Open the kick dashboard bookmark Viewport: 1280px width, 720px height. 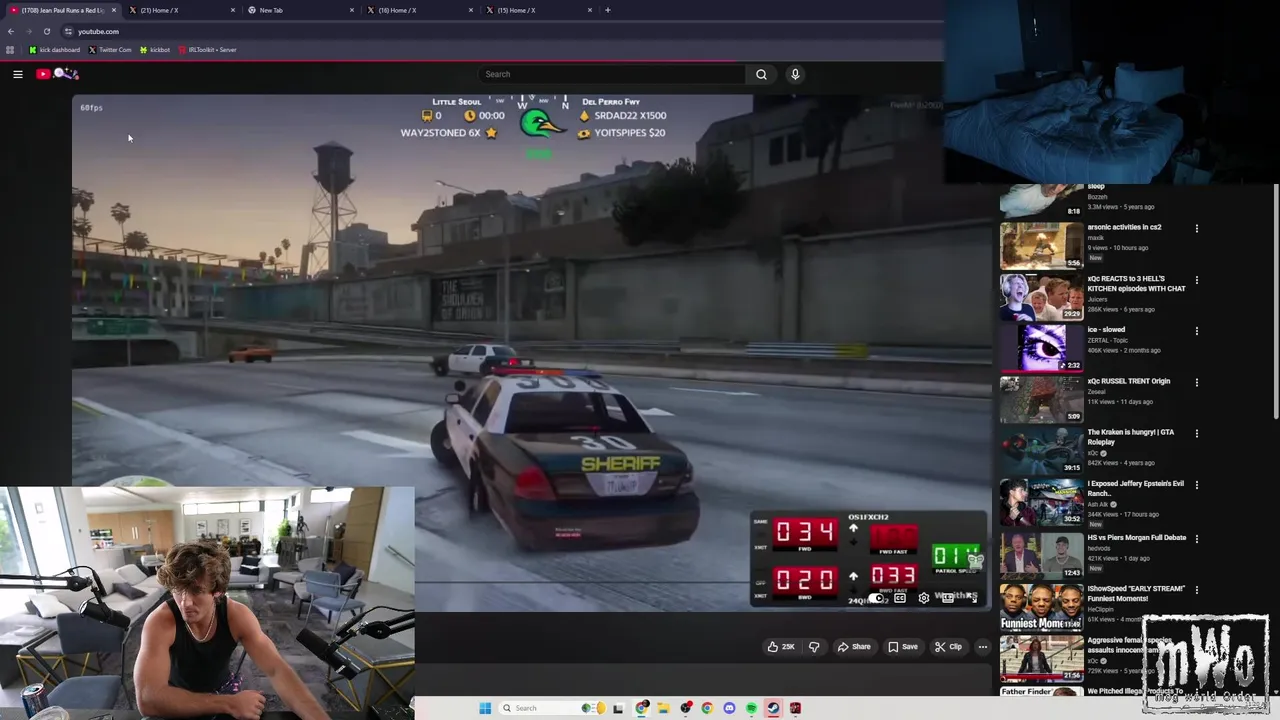point(55,50)
